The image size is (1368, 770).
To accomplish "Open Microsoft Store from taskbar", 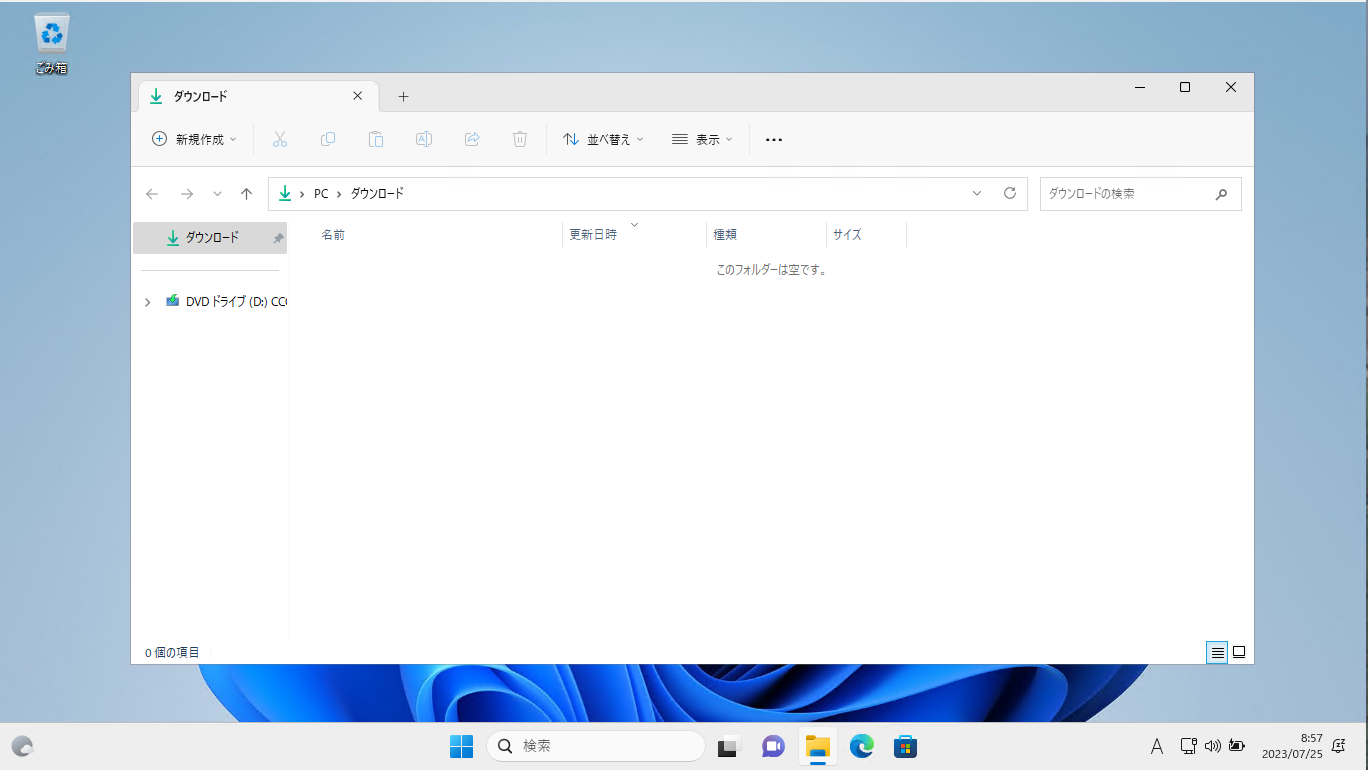I will coord(906,746).
